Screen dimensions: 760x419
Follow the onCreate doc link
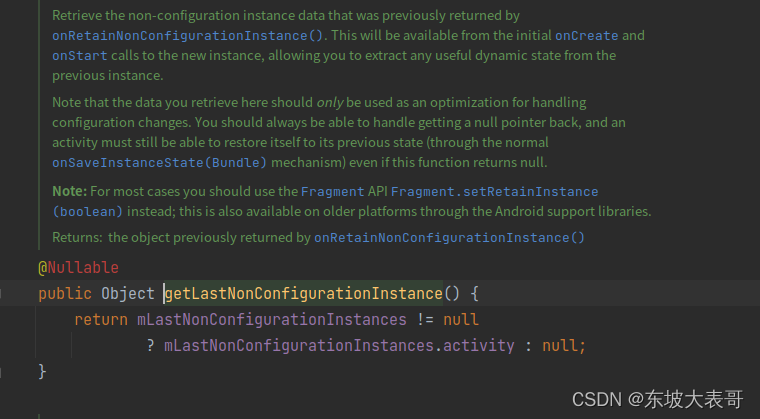[x=586, y=36]
